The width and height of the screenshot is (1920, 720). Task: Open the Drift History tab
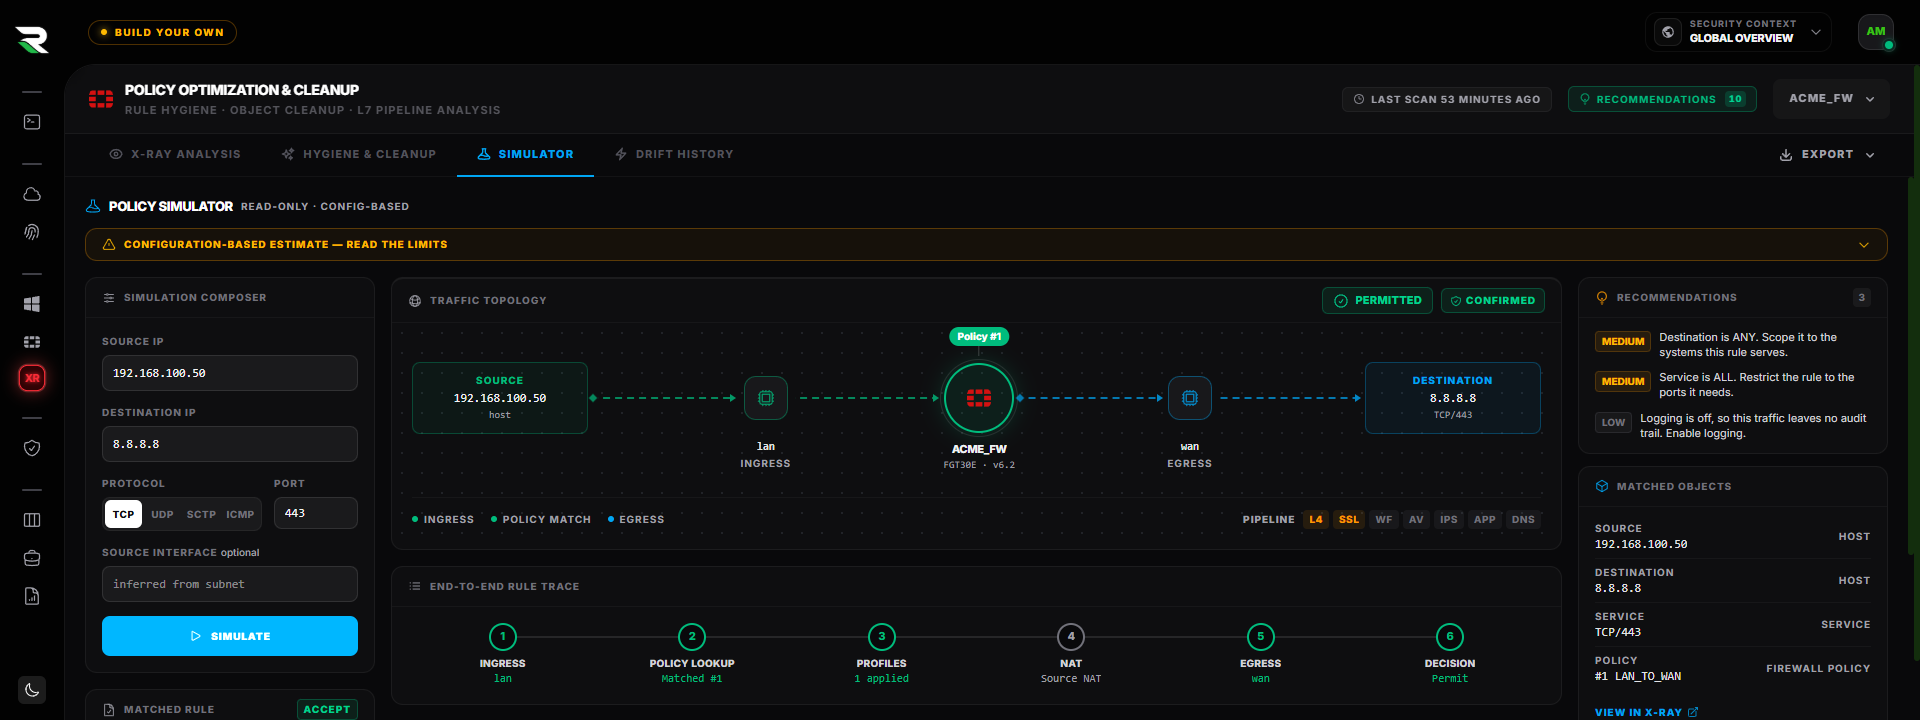674,155
